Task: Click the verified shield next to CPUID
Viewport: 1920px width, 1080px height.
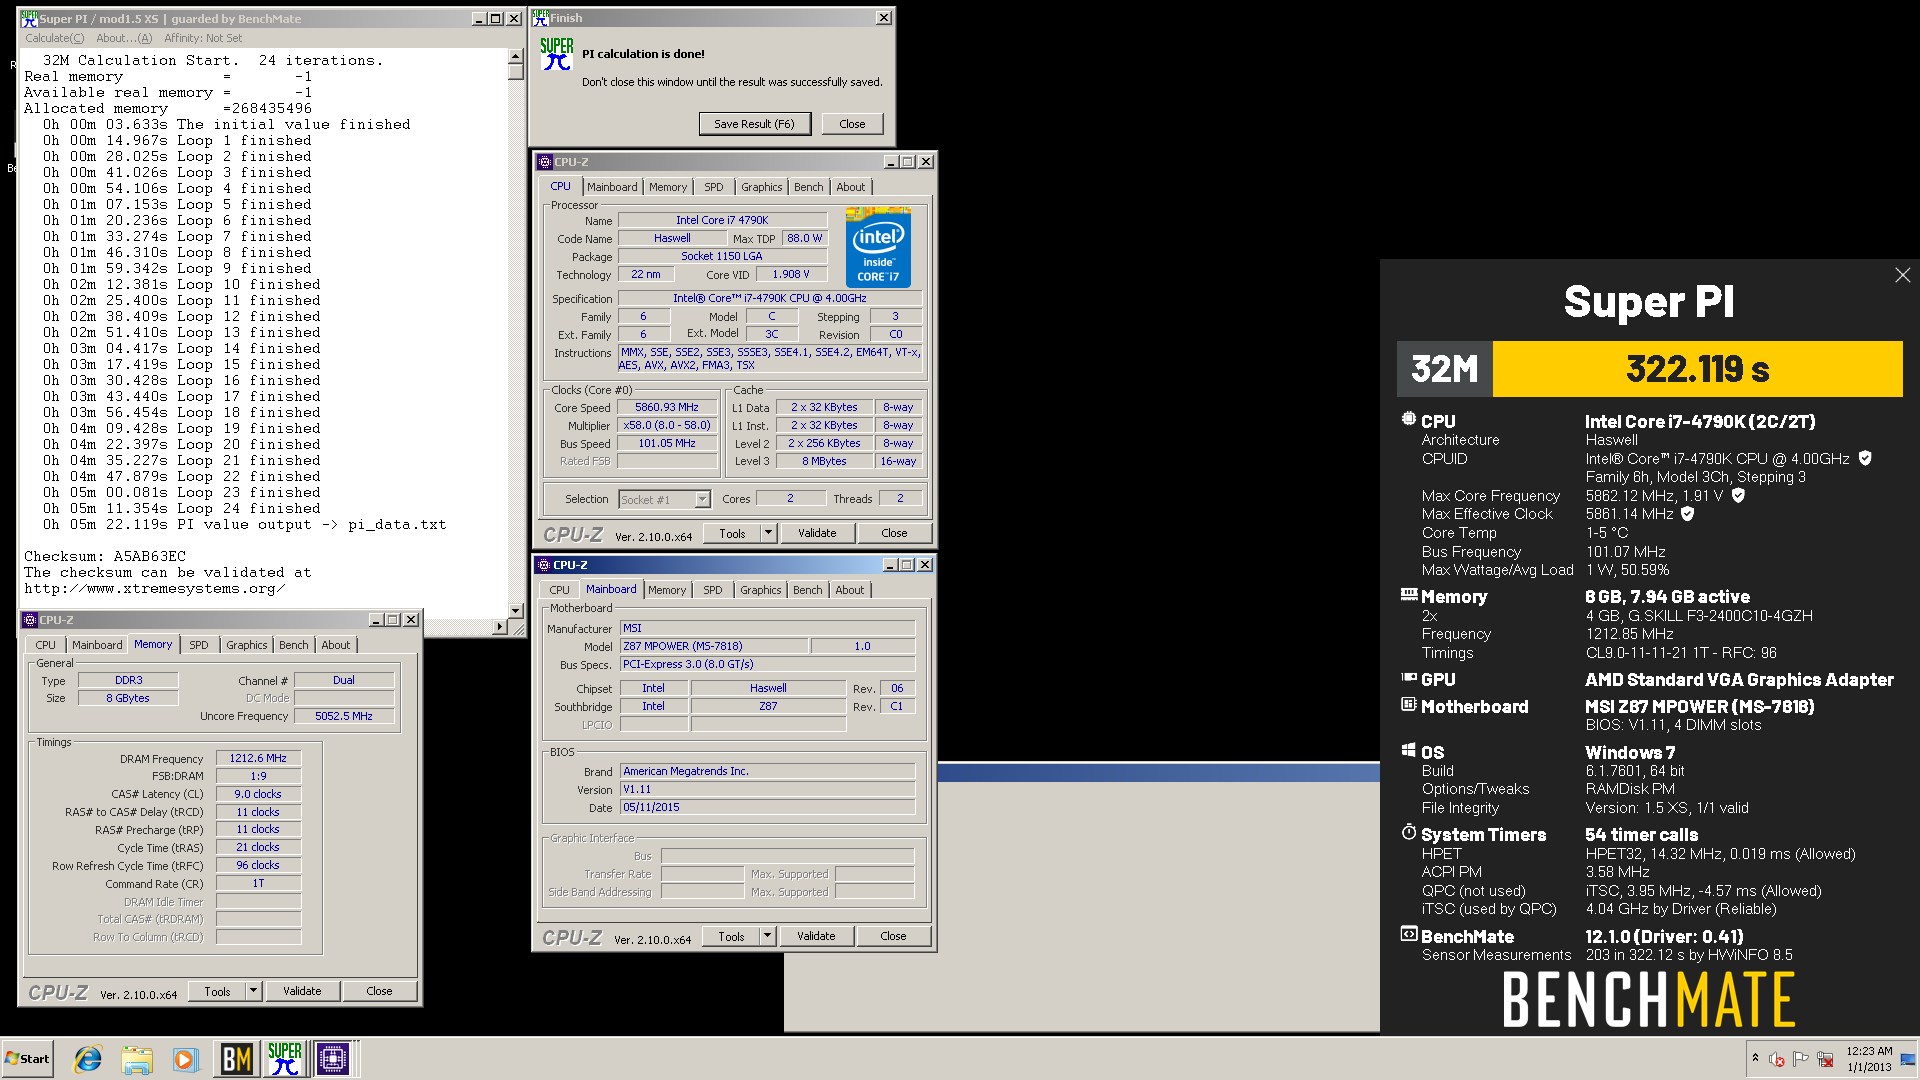Action: pos(1865,458)
